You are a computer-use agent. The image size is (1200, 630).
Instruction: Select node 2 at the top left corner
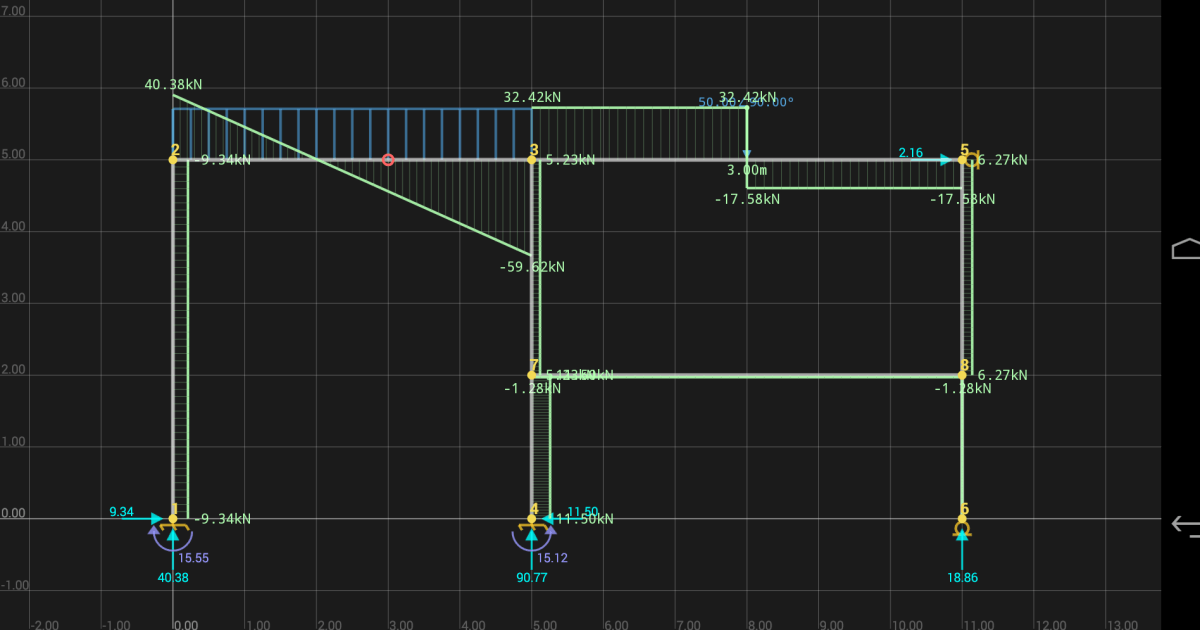[175, 158]
